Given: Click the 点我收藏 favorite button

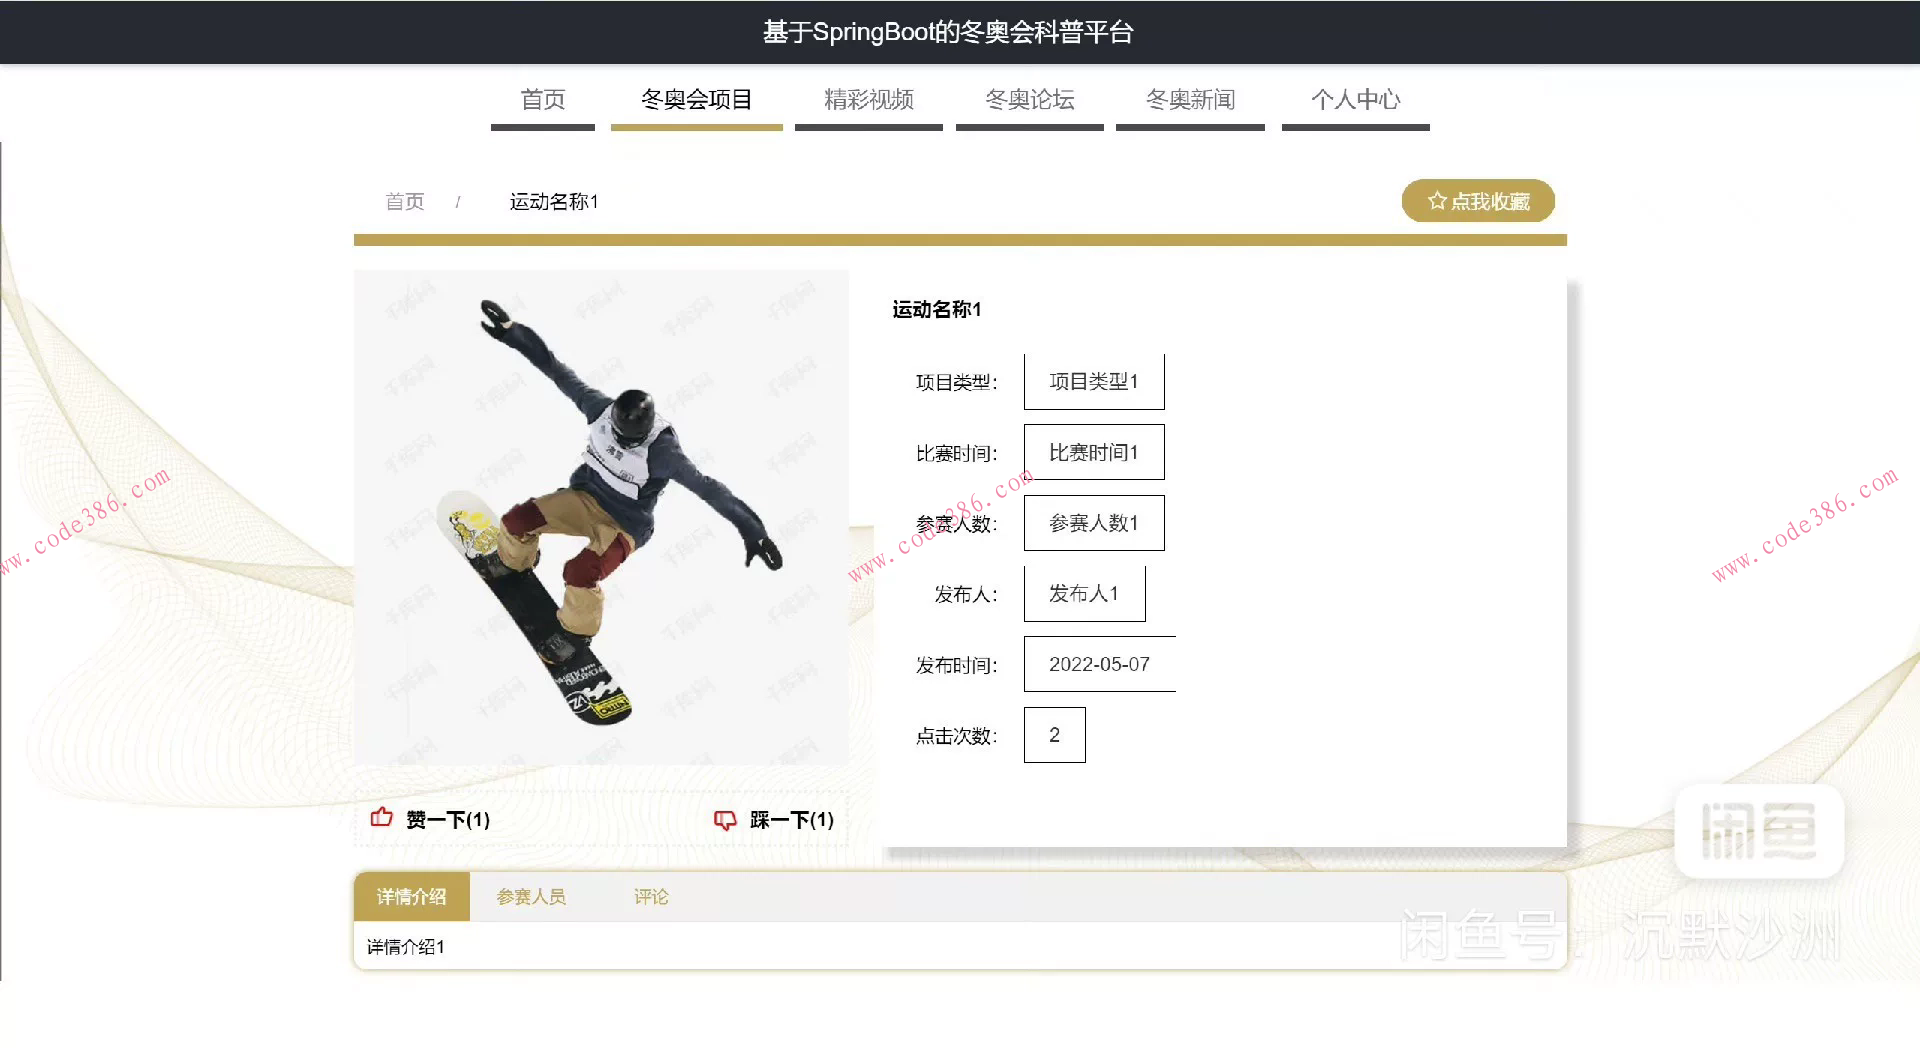Looking at the screenshot, I should (1478, 200).
